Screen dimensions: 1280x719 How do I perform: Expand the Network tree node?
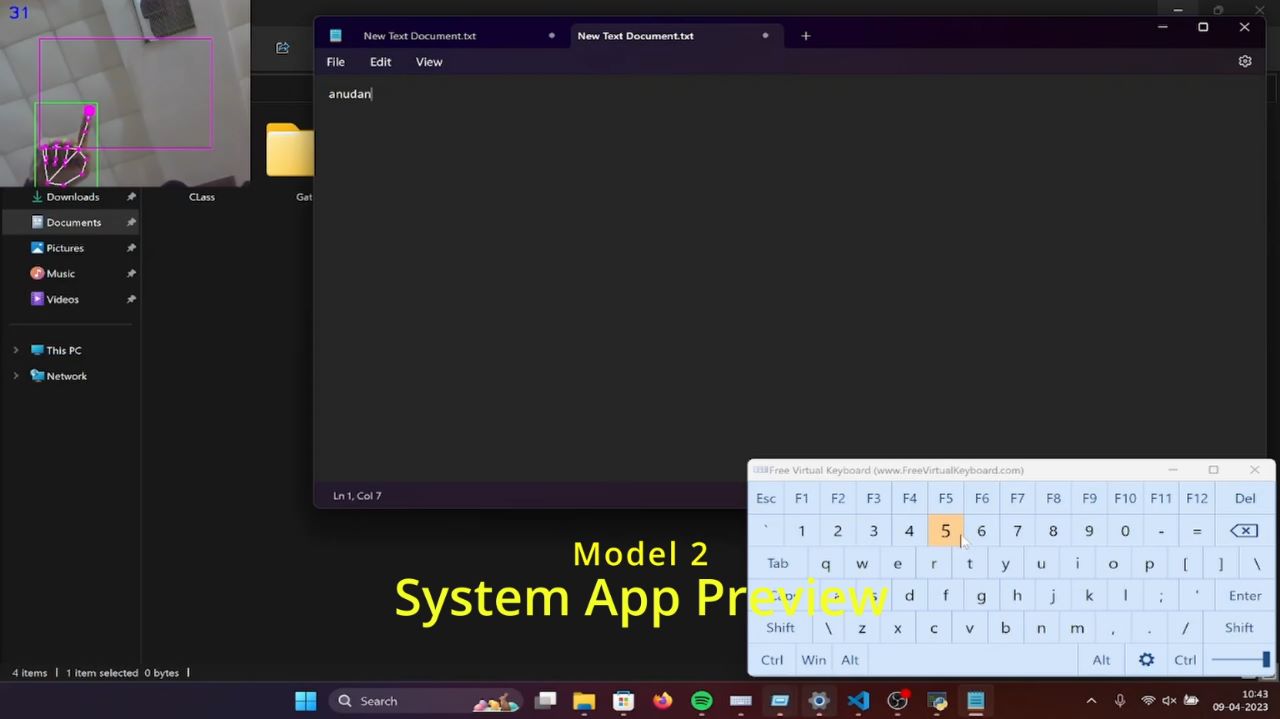click(x=16, y=376)
